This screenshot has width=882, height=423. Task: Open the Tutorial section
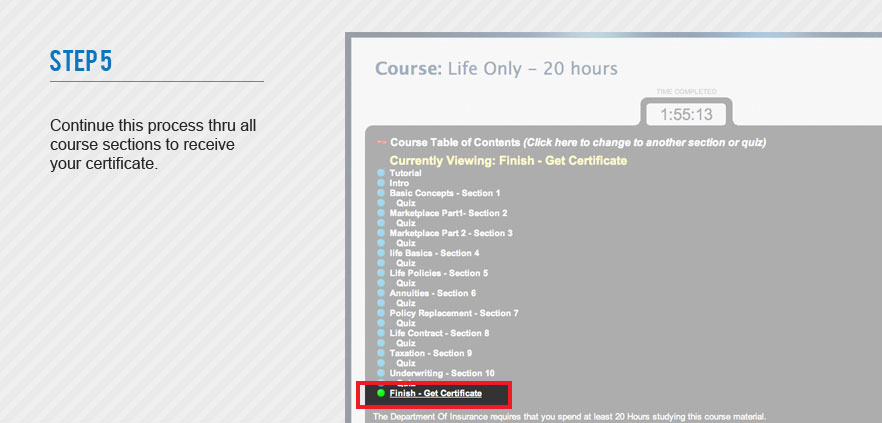(x=405, y=173)
